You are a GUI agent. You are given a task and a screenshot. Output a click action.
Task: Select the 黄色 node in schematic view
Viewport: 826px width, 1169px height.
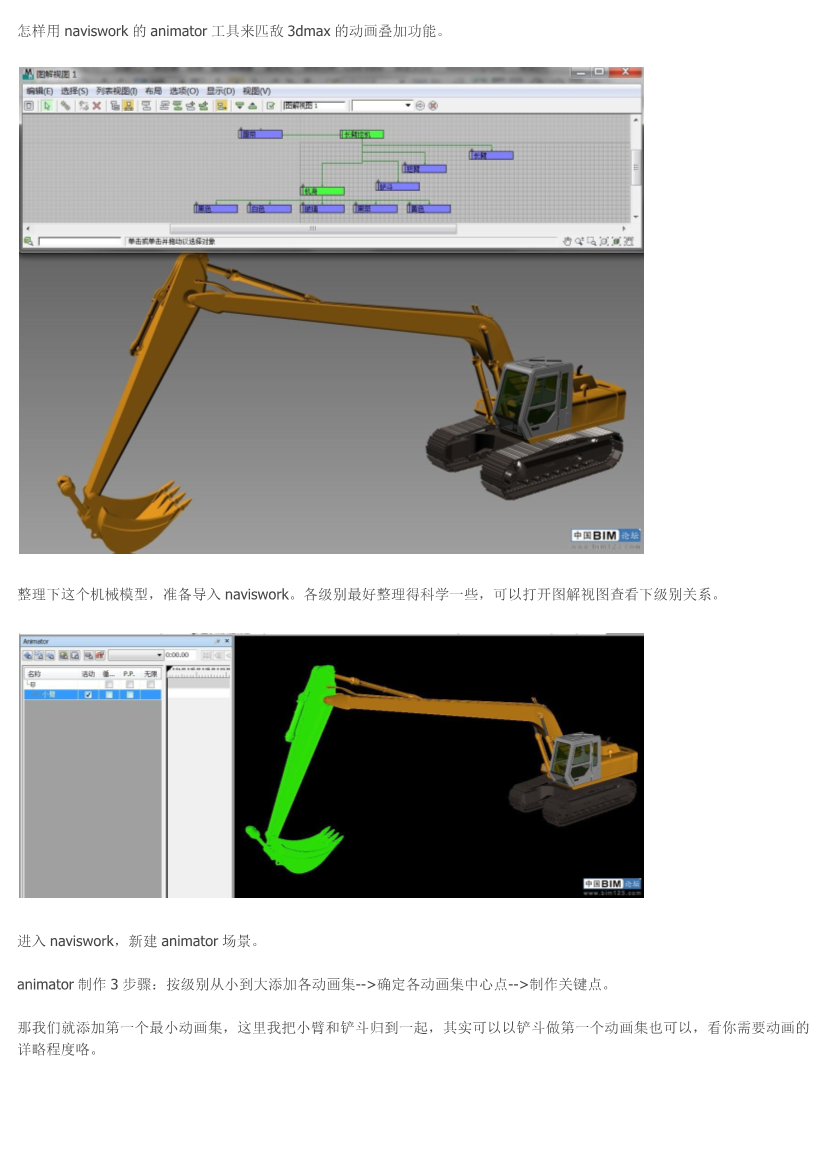pos(429,209)
